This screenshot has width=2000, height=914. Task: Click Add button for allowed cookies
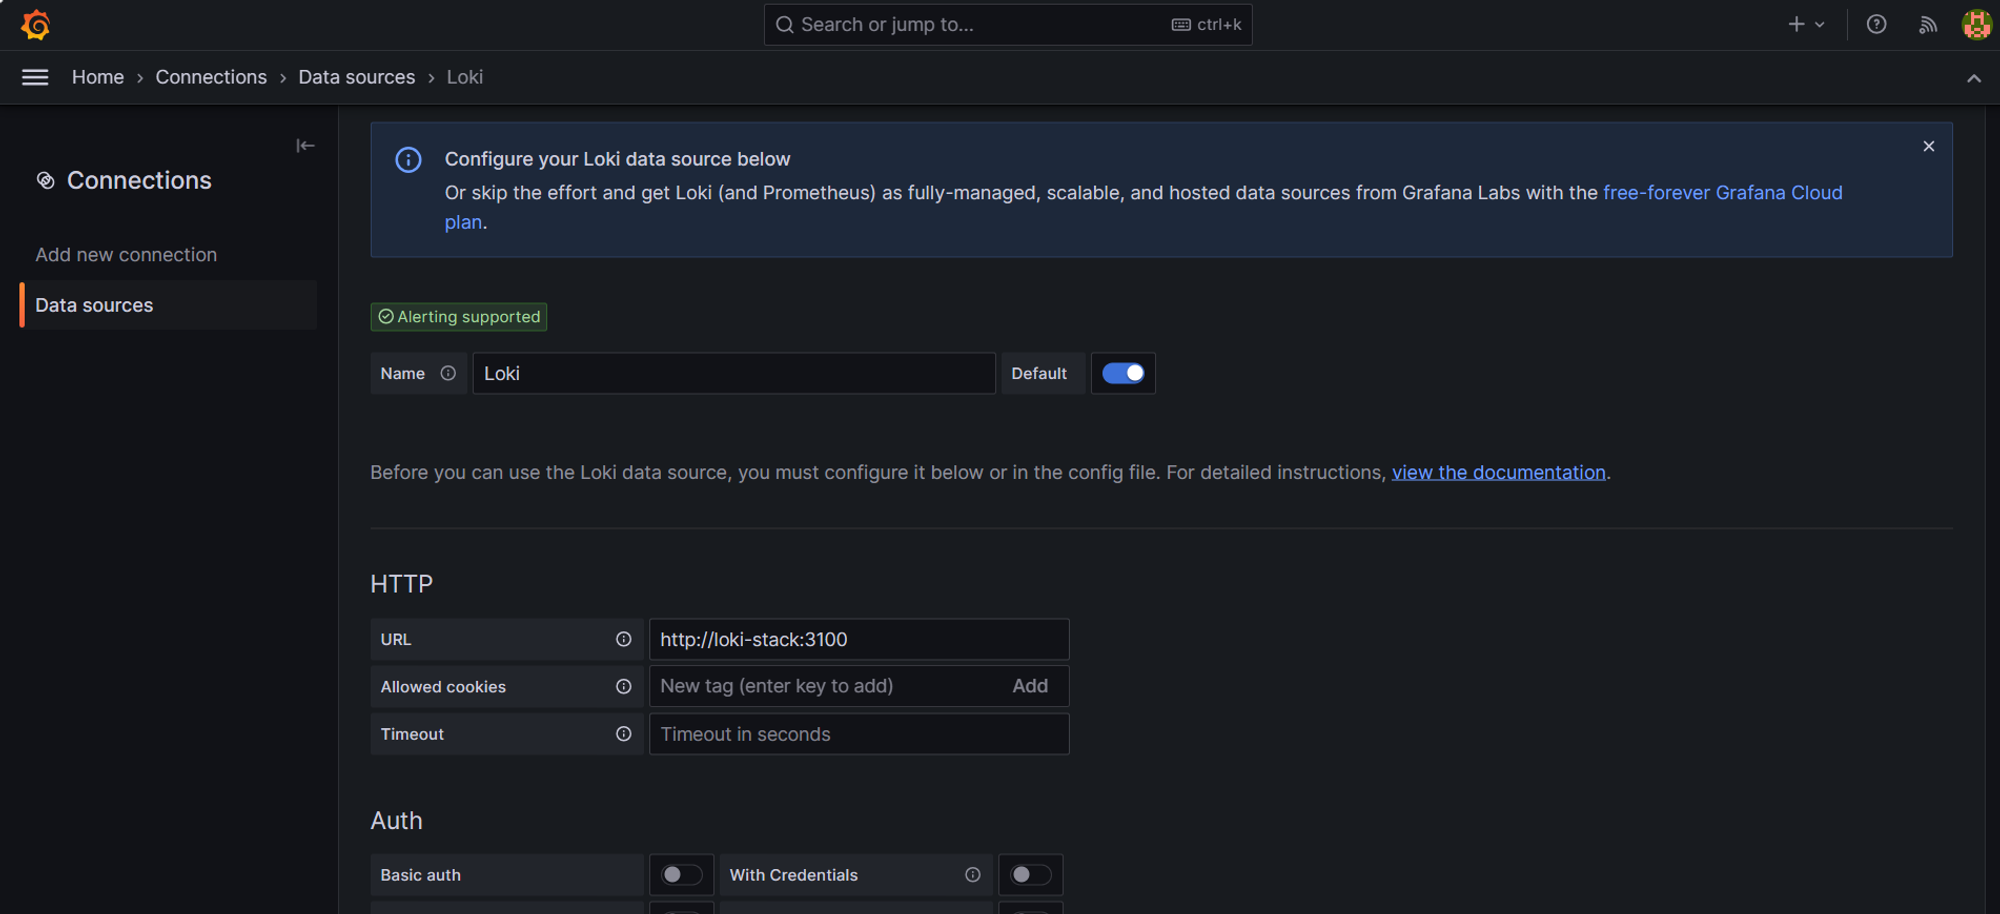pyautogui.click(x=1030, y=686)
